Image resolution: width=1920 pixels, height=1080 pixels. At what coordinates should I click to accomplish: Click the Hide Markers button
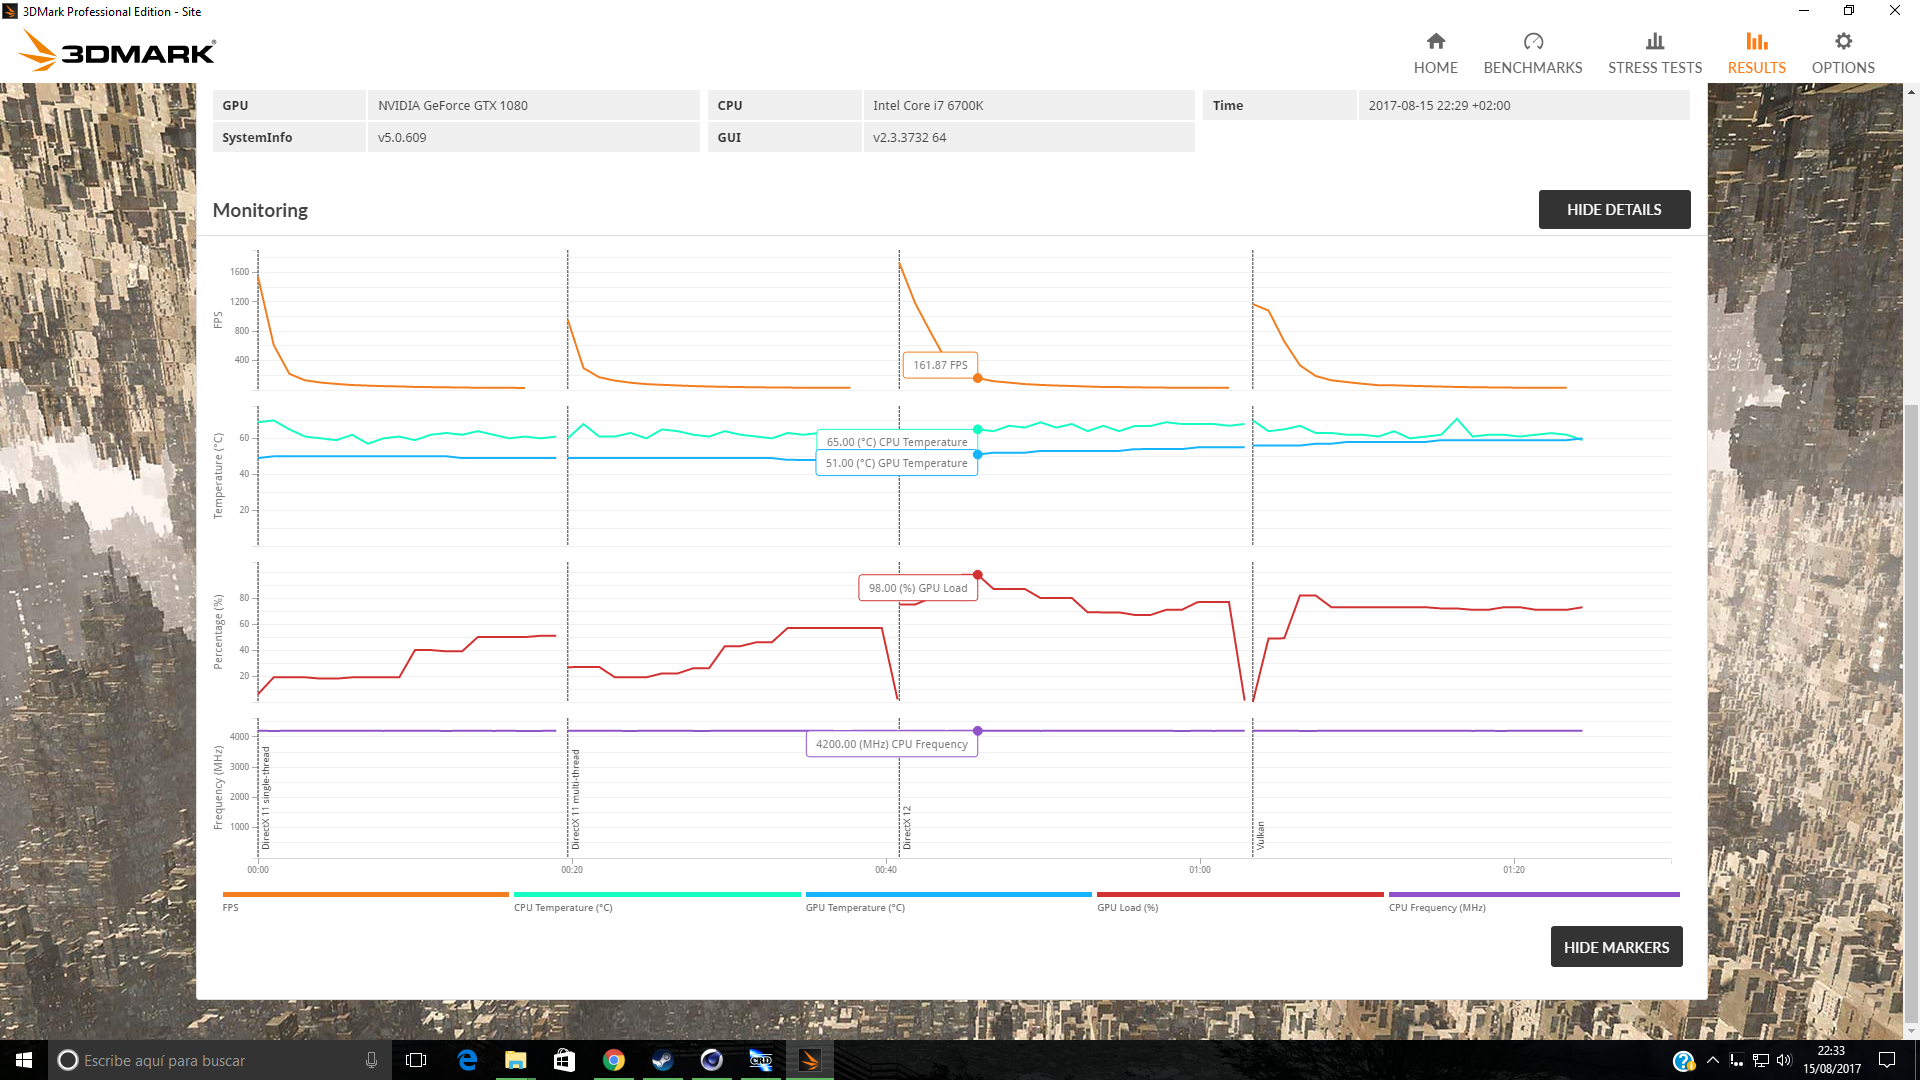[x=1615, y=947]
